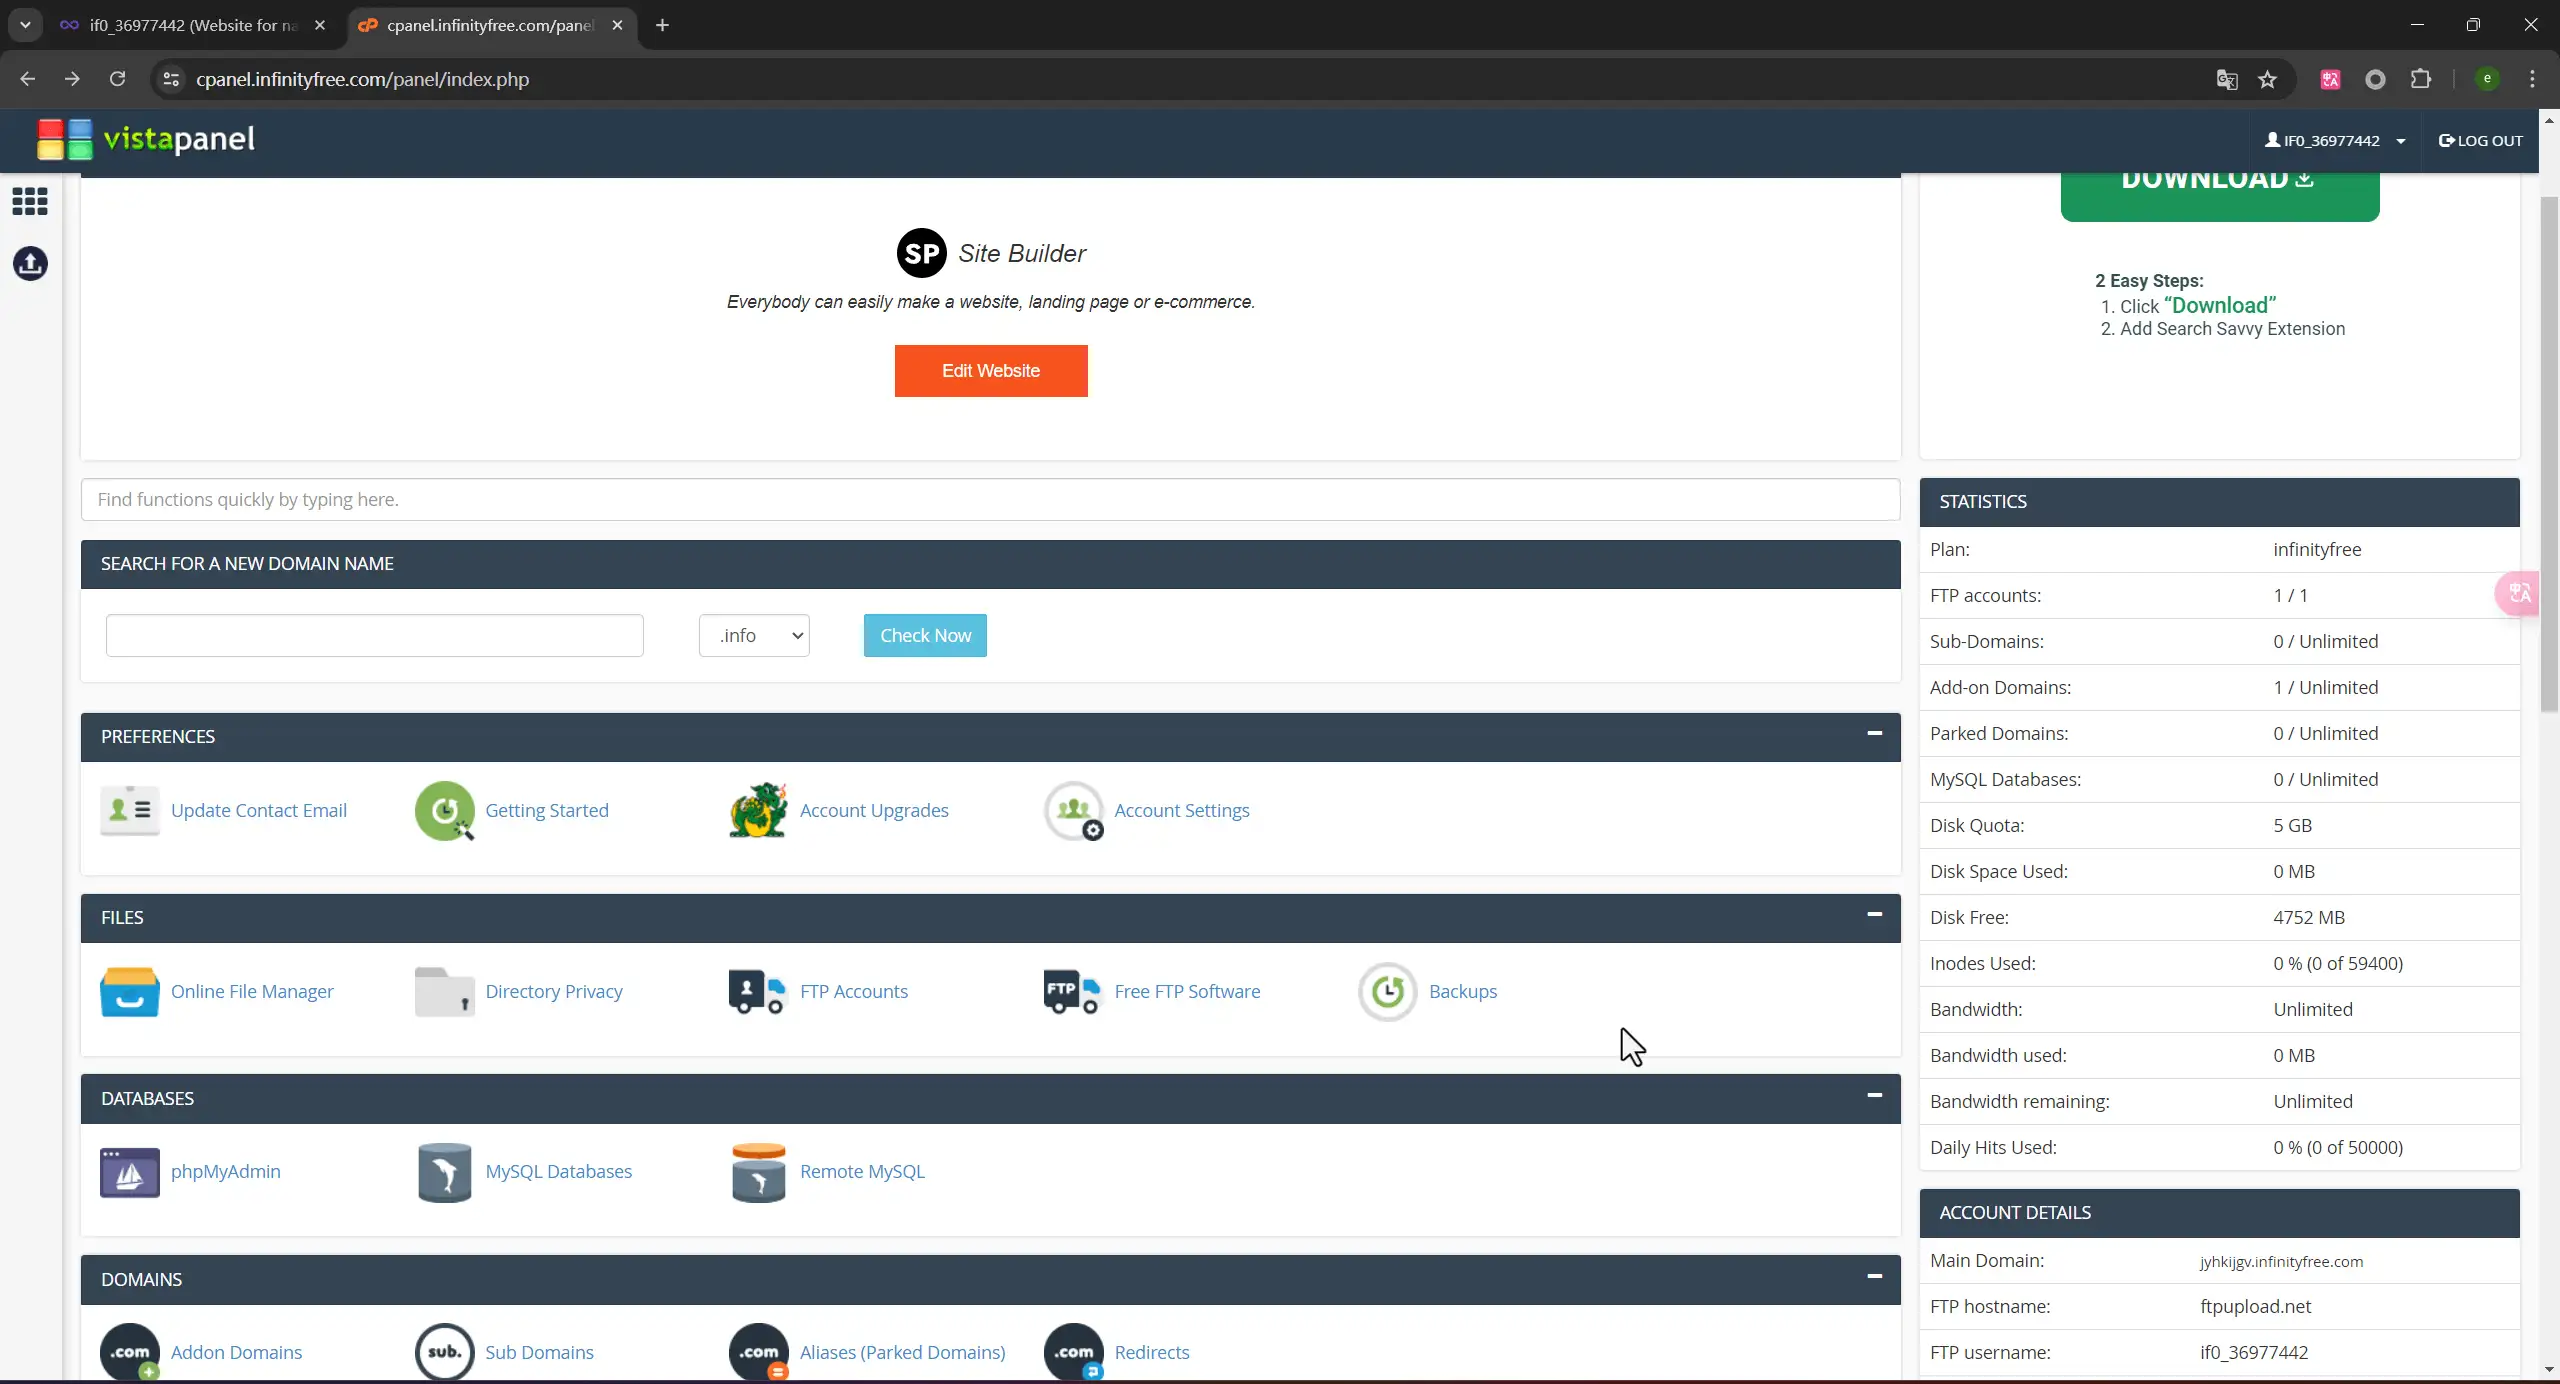Click the Backups clock icon
2560x1384 pixels.
click(1388, 991)
